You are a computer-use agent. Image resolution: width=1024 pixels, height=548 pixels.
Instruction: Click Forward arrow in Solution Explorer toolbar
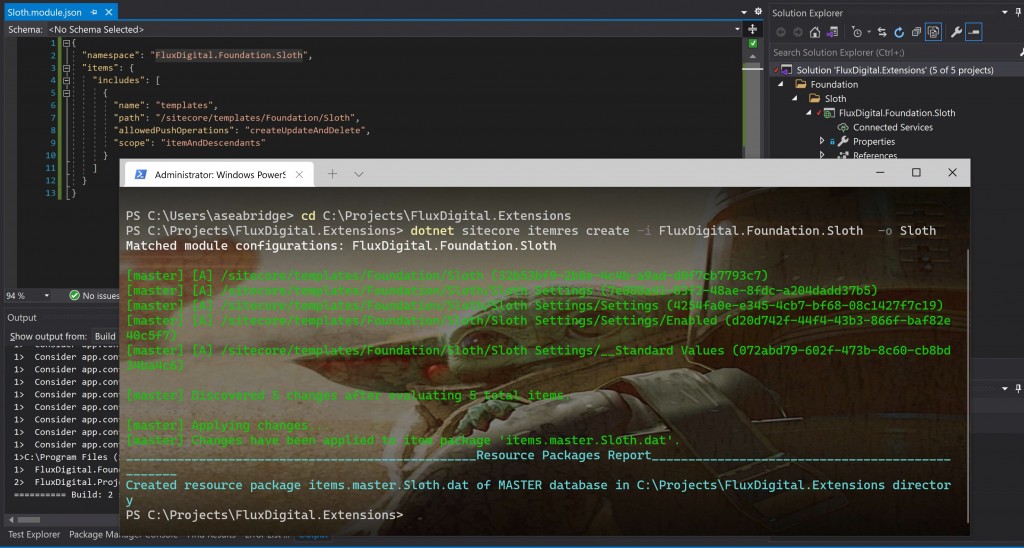pos(797,32)
